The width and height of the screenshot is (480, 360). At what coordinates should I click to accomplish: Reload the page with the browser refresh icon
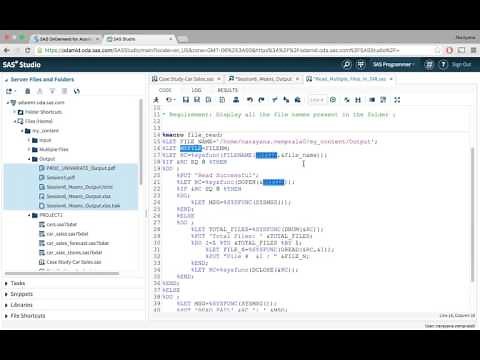click(28, 50)
